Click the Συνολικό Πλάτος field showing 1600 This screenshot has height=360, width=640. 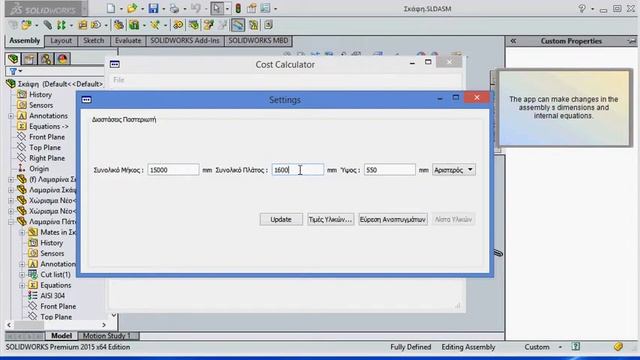(x=298, y=170)
